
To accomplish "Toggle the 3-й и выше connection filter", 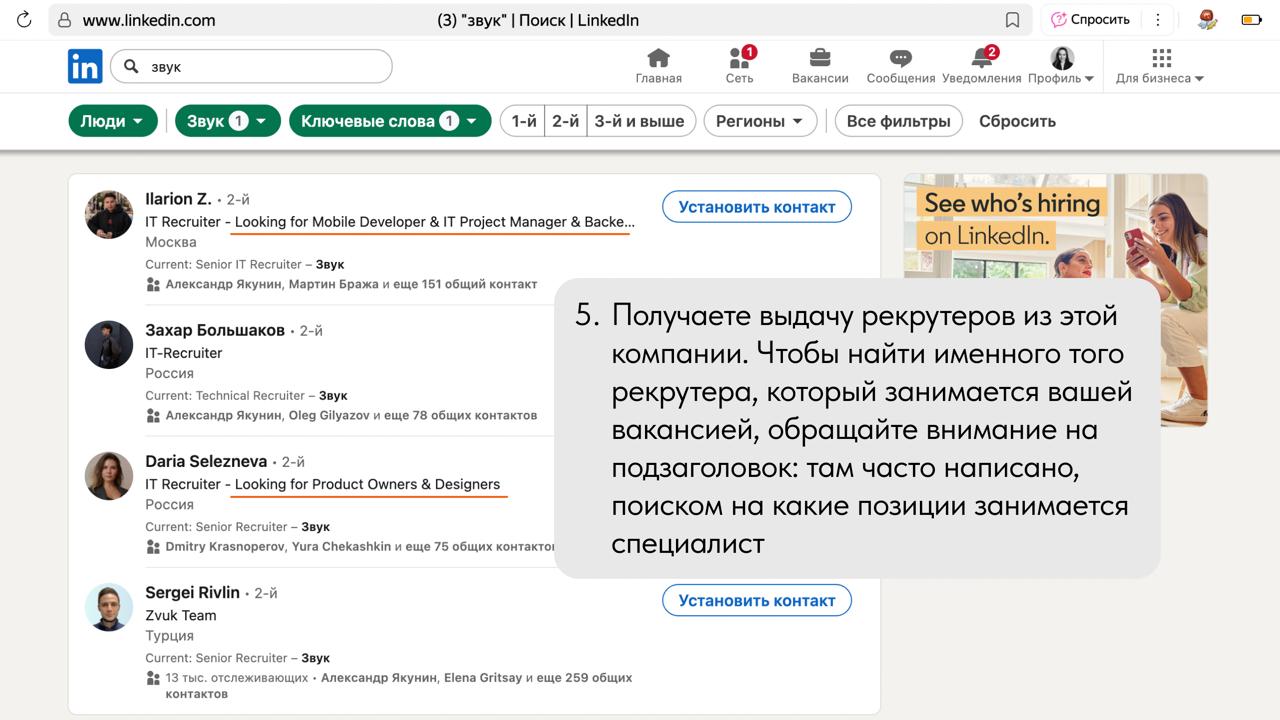I will [640, 121].
